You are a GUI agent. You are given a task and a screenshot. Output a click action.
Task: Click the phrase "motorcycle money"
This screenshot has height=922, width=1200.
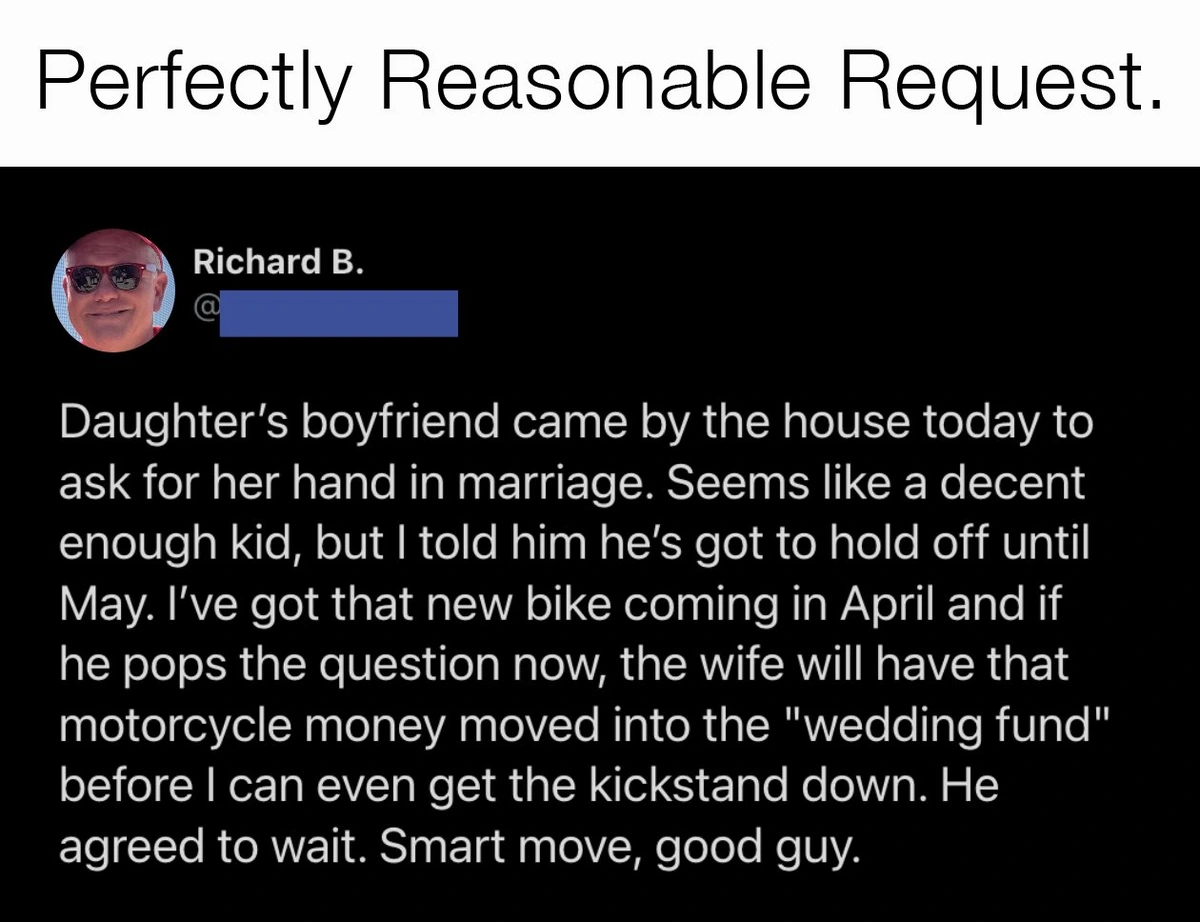click(x=234, y=725)
